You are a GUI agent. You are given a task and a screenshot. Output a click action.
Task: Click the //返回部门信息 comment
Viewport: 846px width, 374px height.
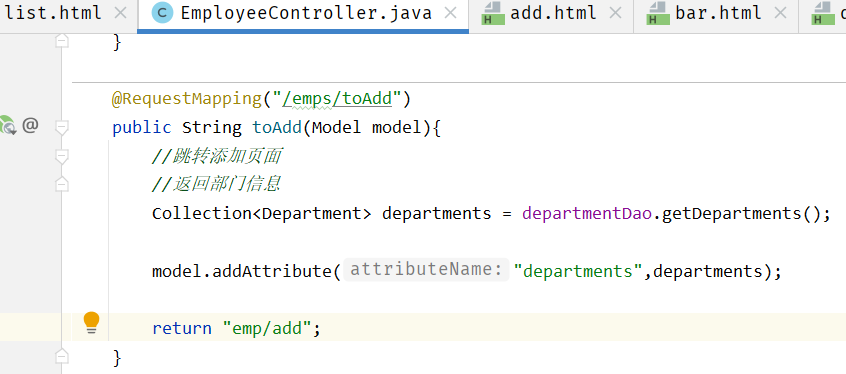pyautogui.click(x=216, y=185)
